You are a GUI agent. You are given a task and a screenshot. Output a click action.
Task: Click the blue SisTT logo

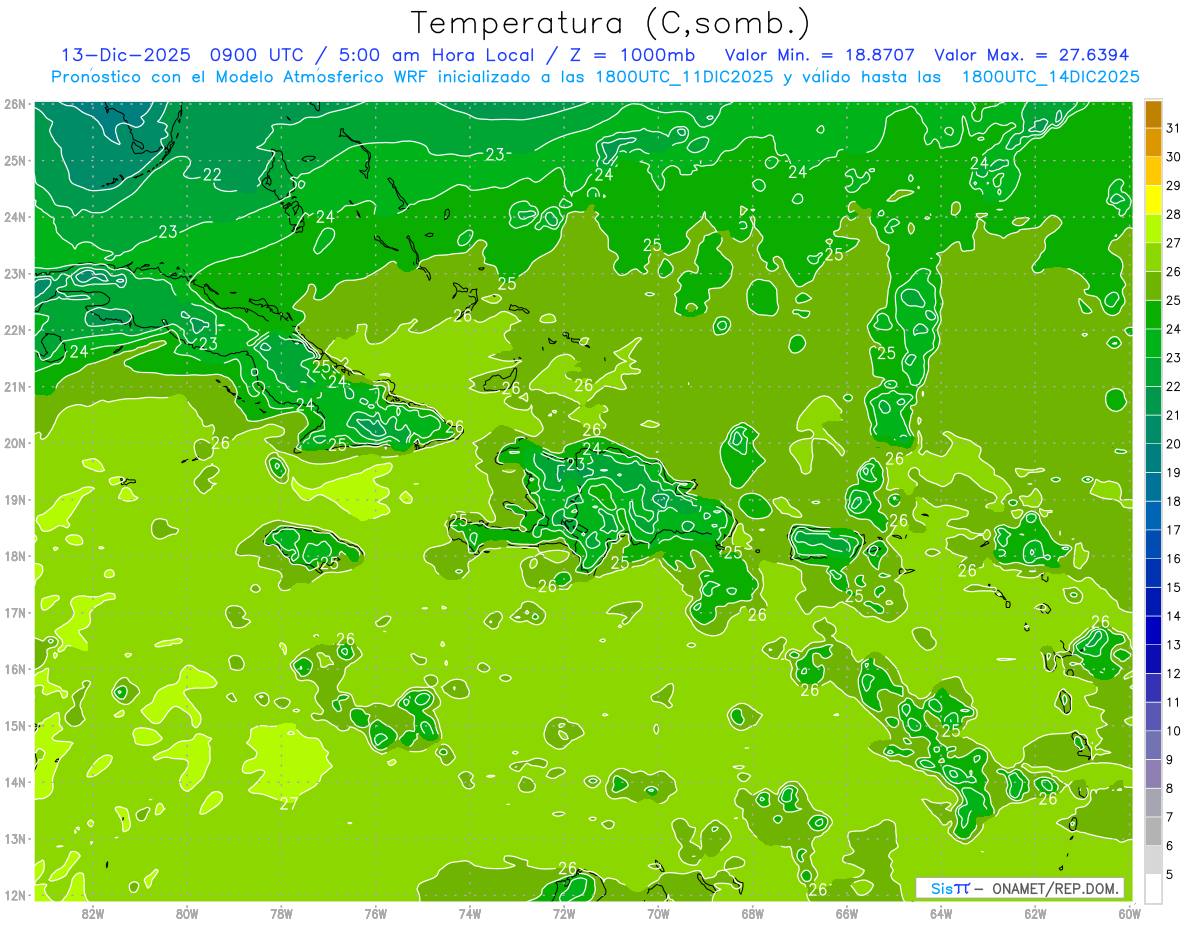[x=950, y=888]
